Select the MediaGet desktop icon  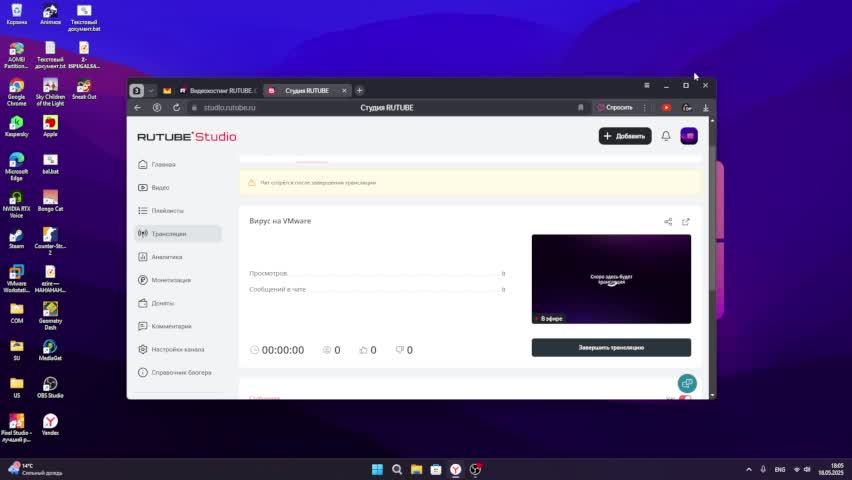pos(50,351)
